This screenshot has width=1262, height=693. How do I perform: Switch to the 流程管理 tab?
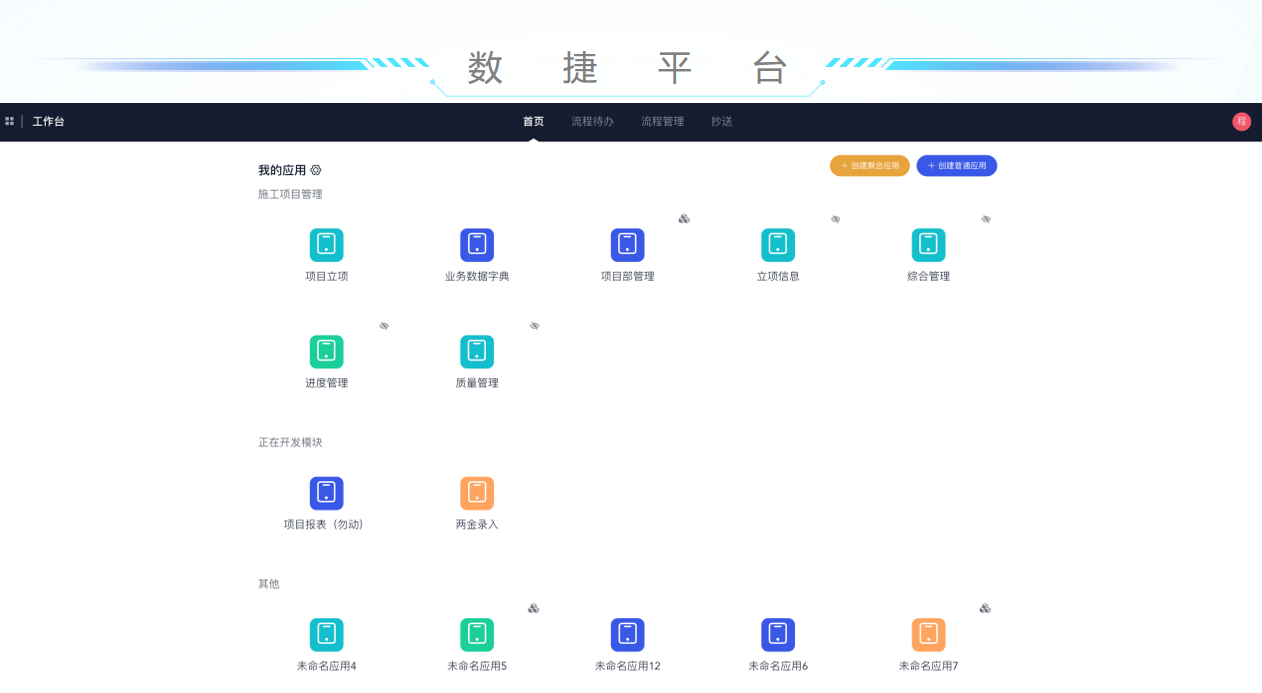coord(662,122)
